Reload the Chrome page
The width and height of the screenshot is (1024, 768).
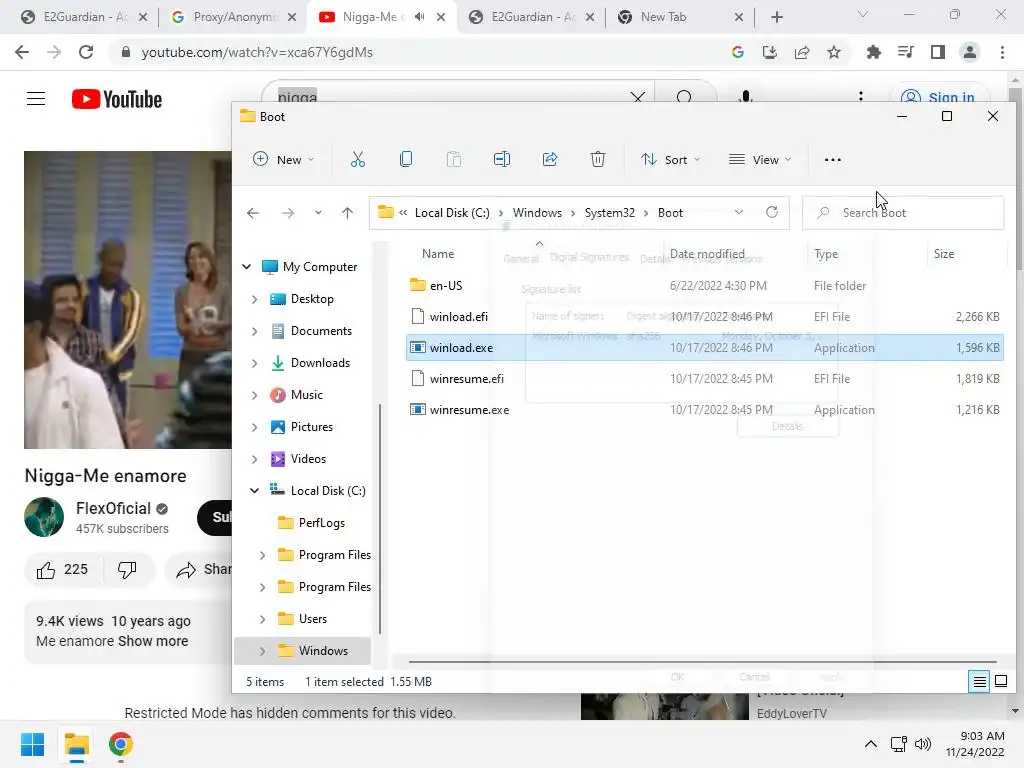(86, 52)
